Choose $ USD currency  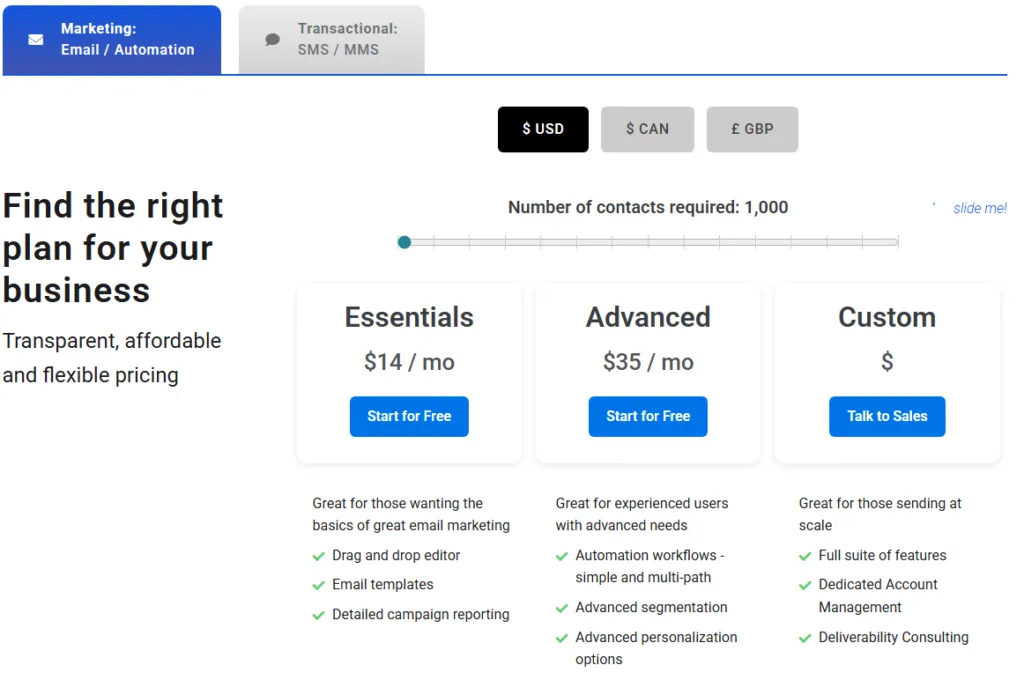pos(543,129)
